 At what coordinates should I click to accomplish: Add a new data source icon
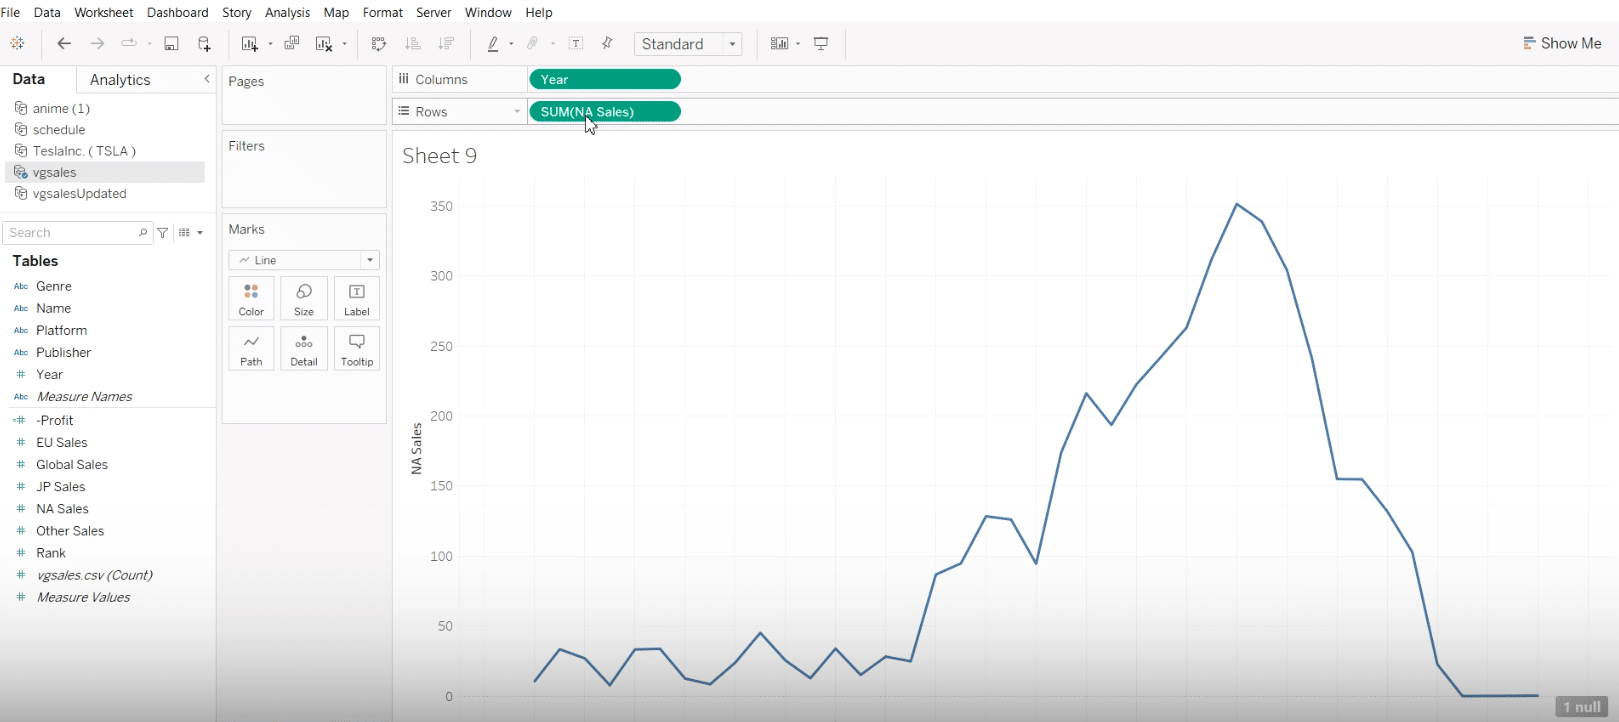(204, 44)
